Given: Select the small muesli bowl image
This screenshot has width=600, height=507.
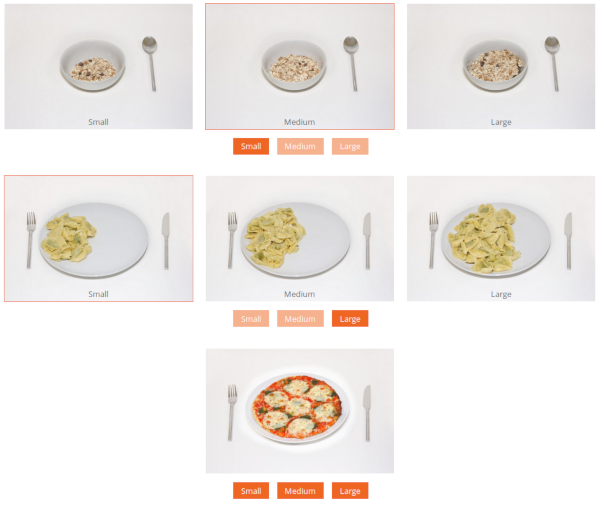Looking at the screenshot, I should coord(99,67).
